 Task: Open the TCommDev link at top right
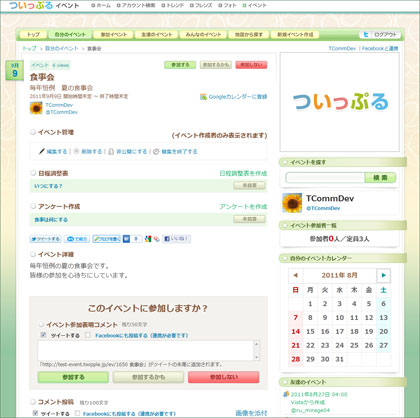(x=342, y=48)
